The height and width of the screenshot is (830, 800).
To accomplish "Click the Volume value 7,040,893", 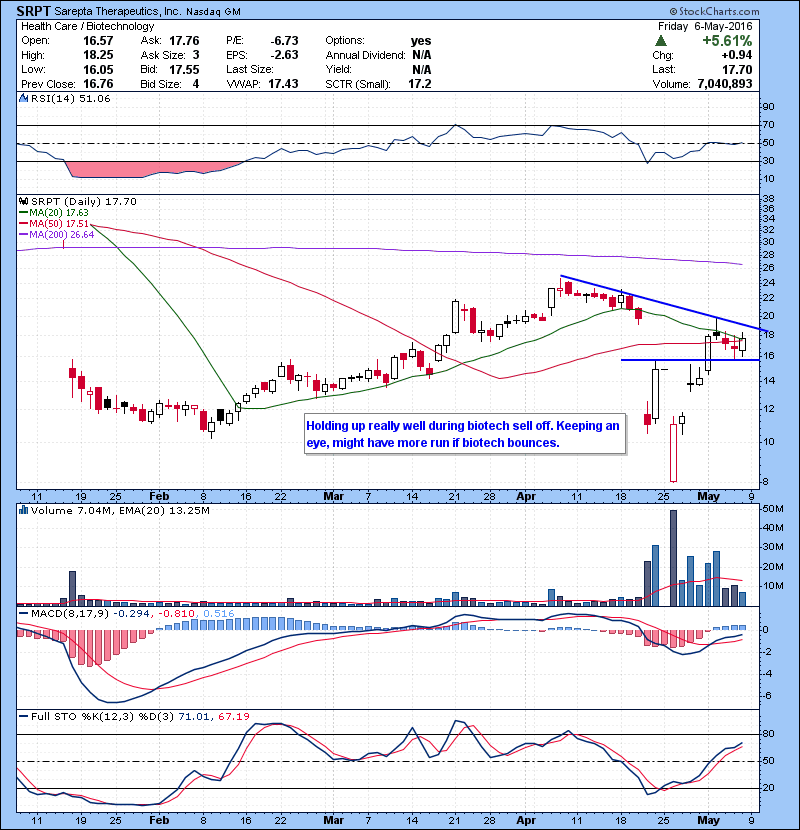I will (x=725, y=84).
